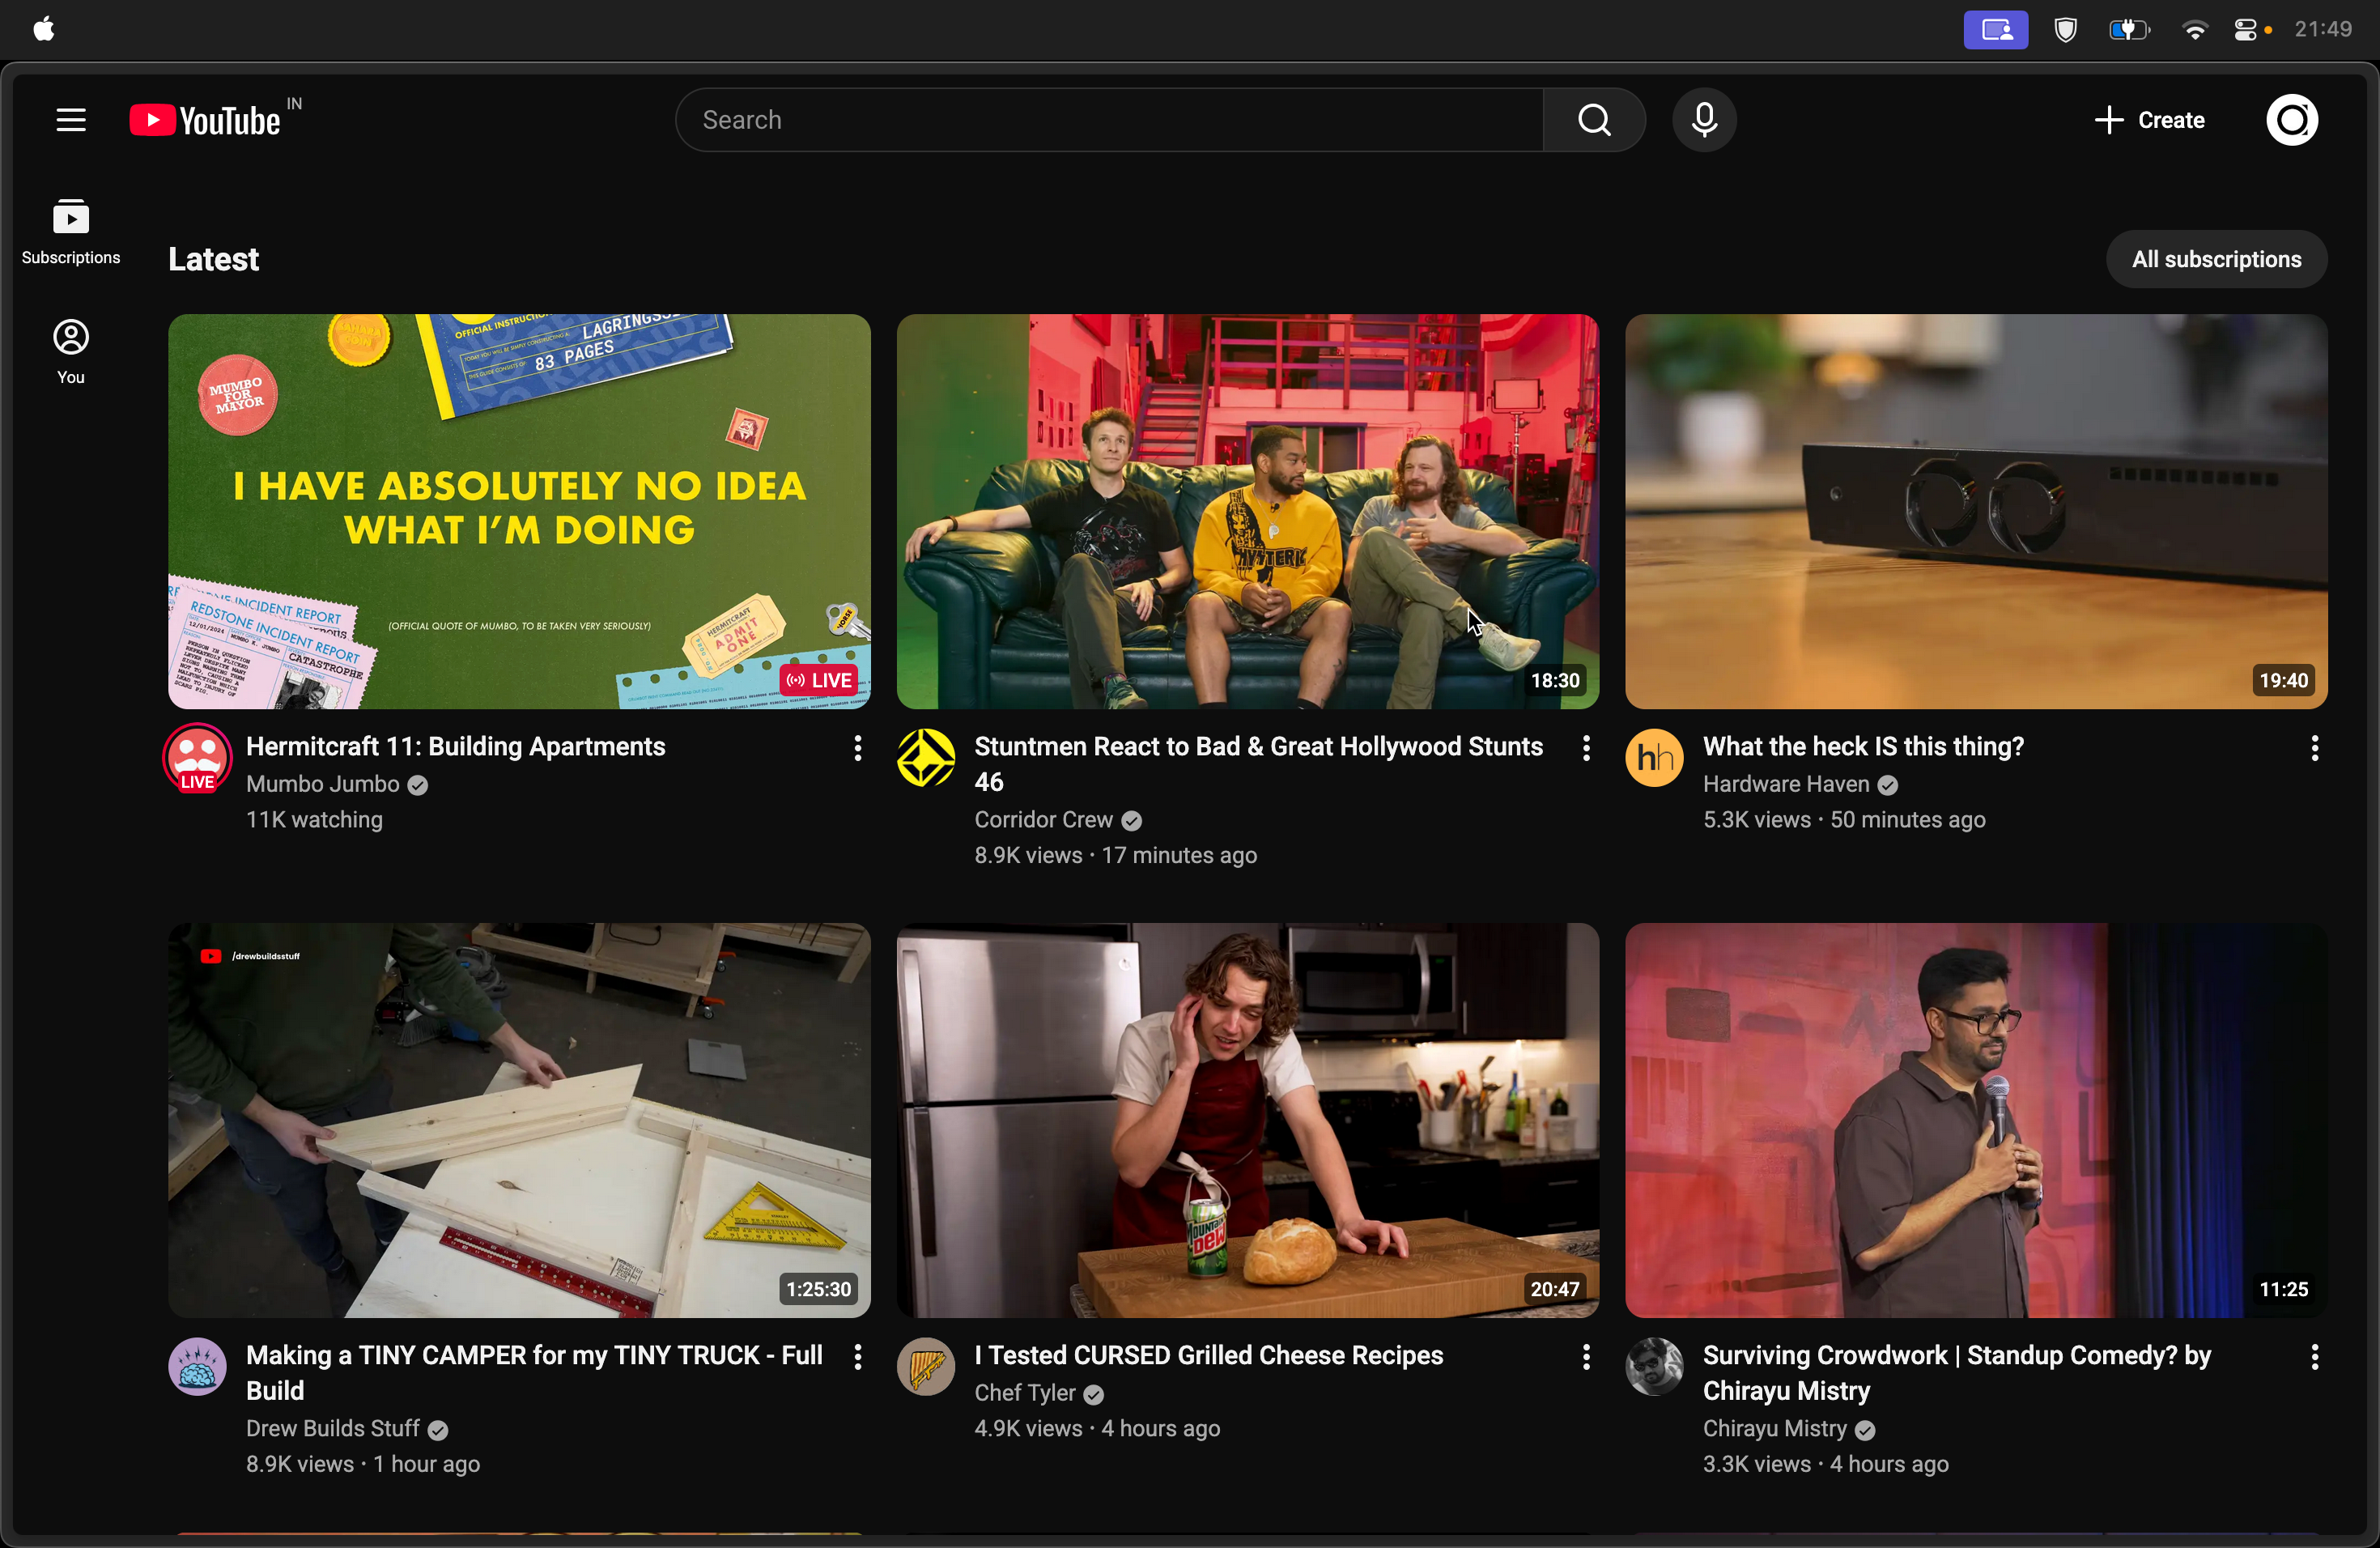Click into the Search field

[1110, 120]
